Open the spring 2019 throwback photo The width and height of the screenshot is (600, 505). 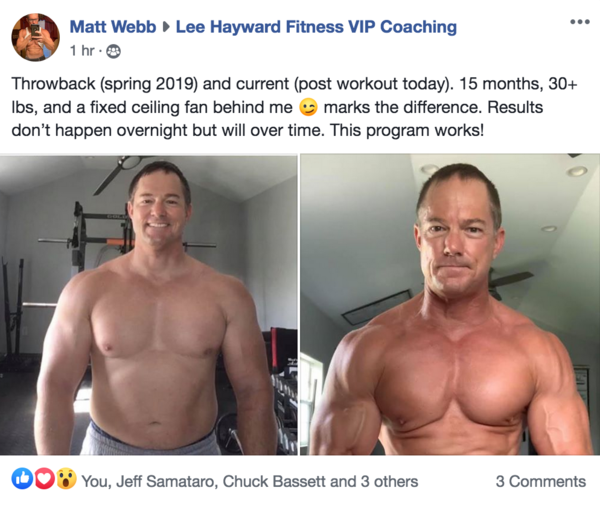coord(148,305)
